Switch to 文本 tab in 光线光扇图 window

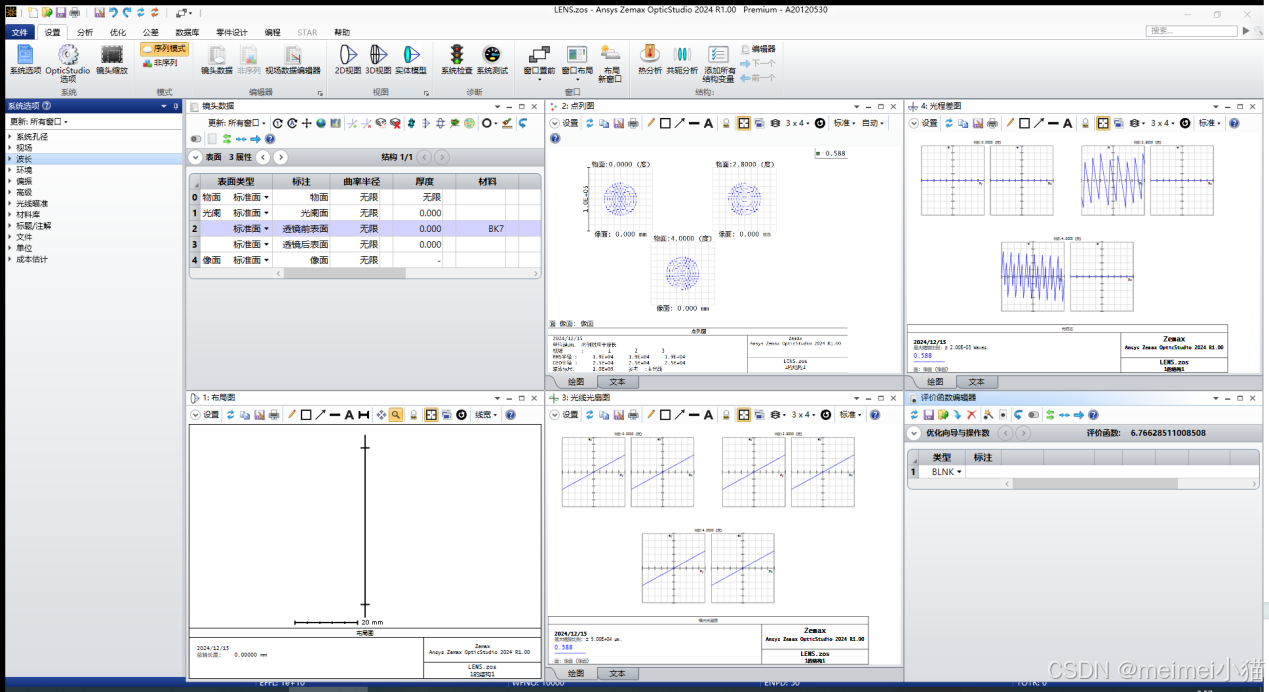(617, 674)
